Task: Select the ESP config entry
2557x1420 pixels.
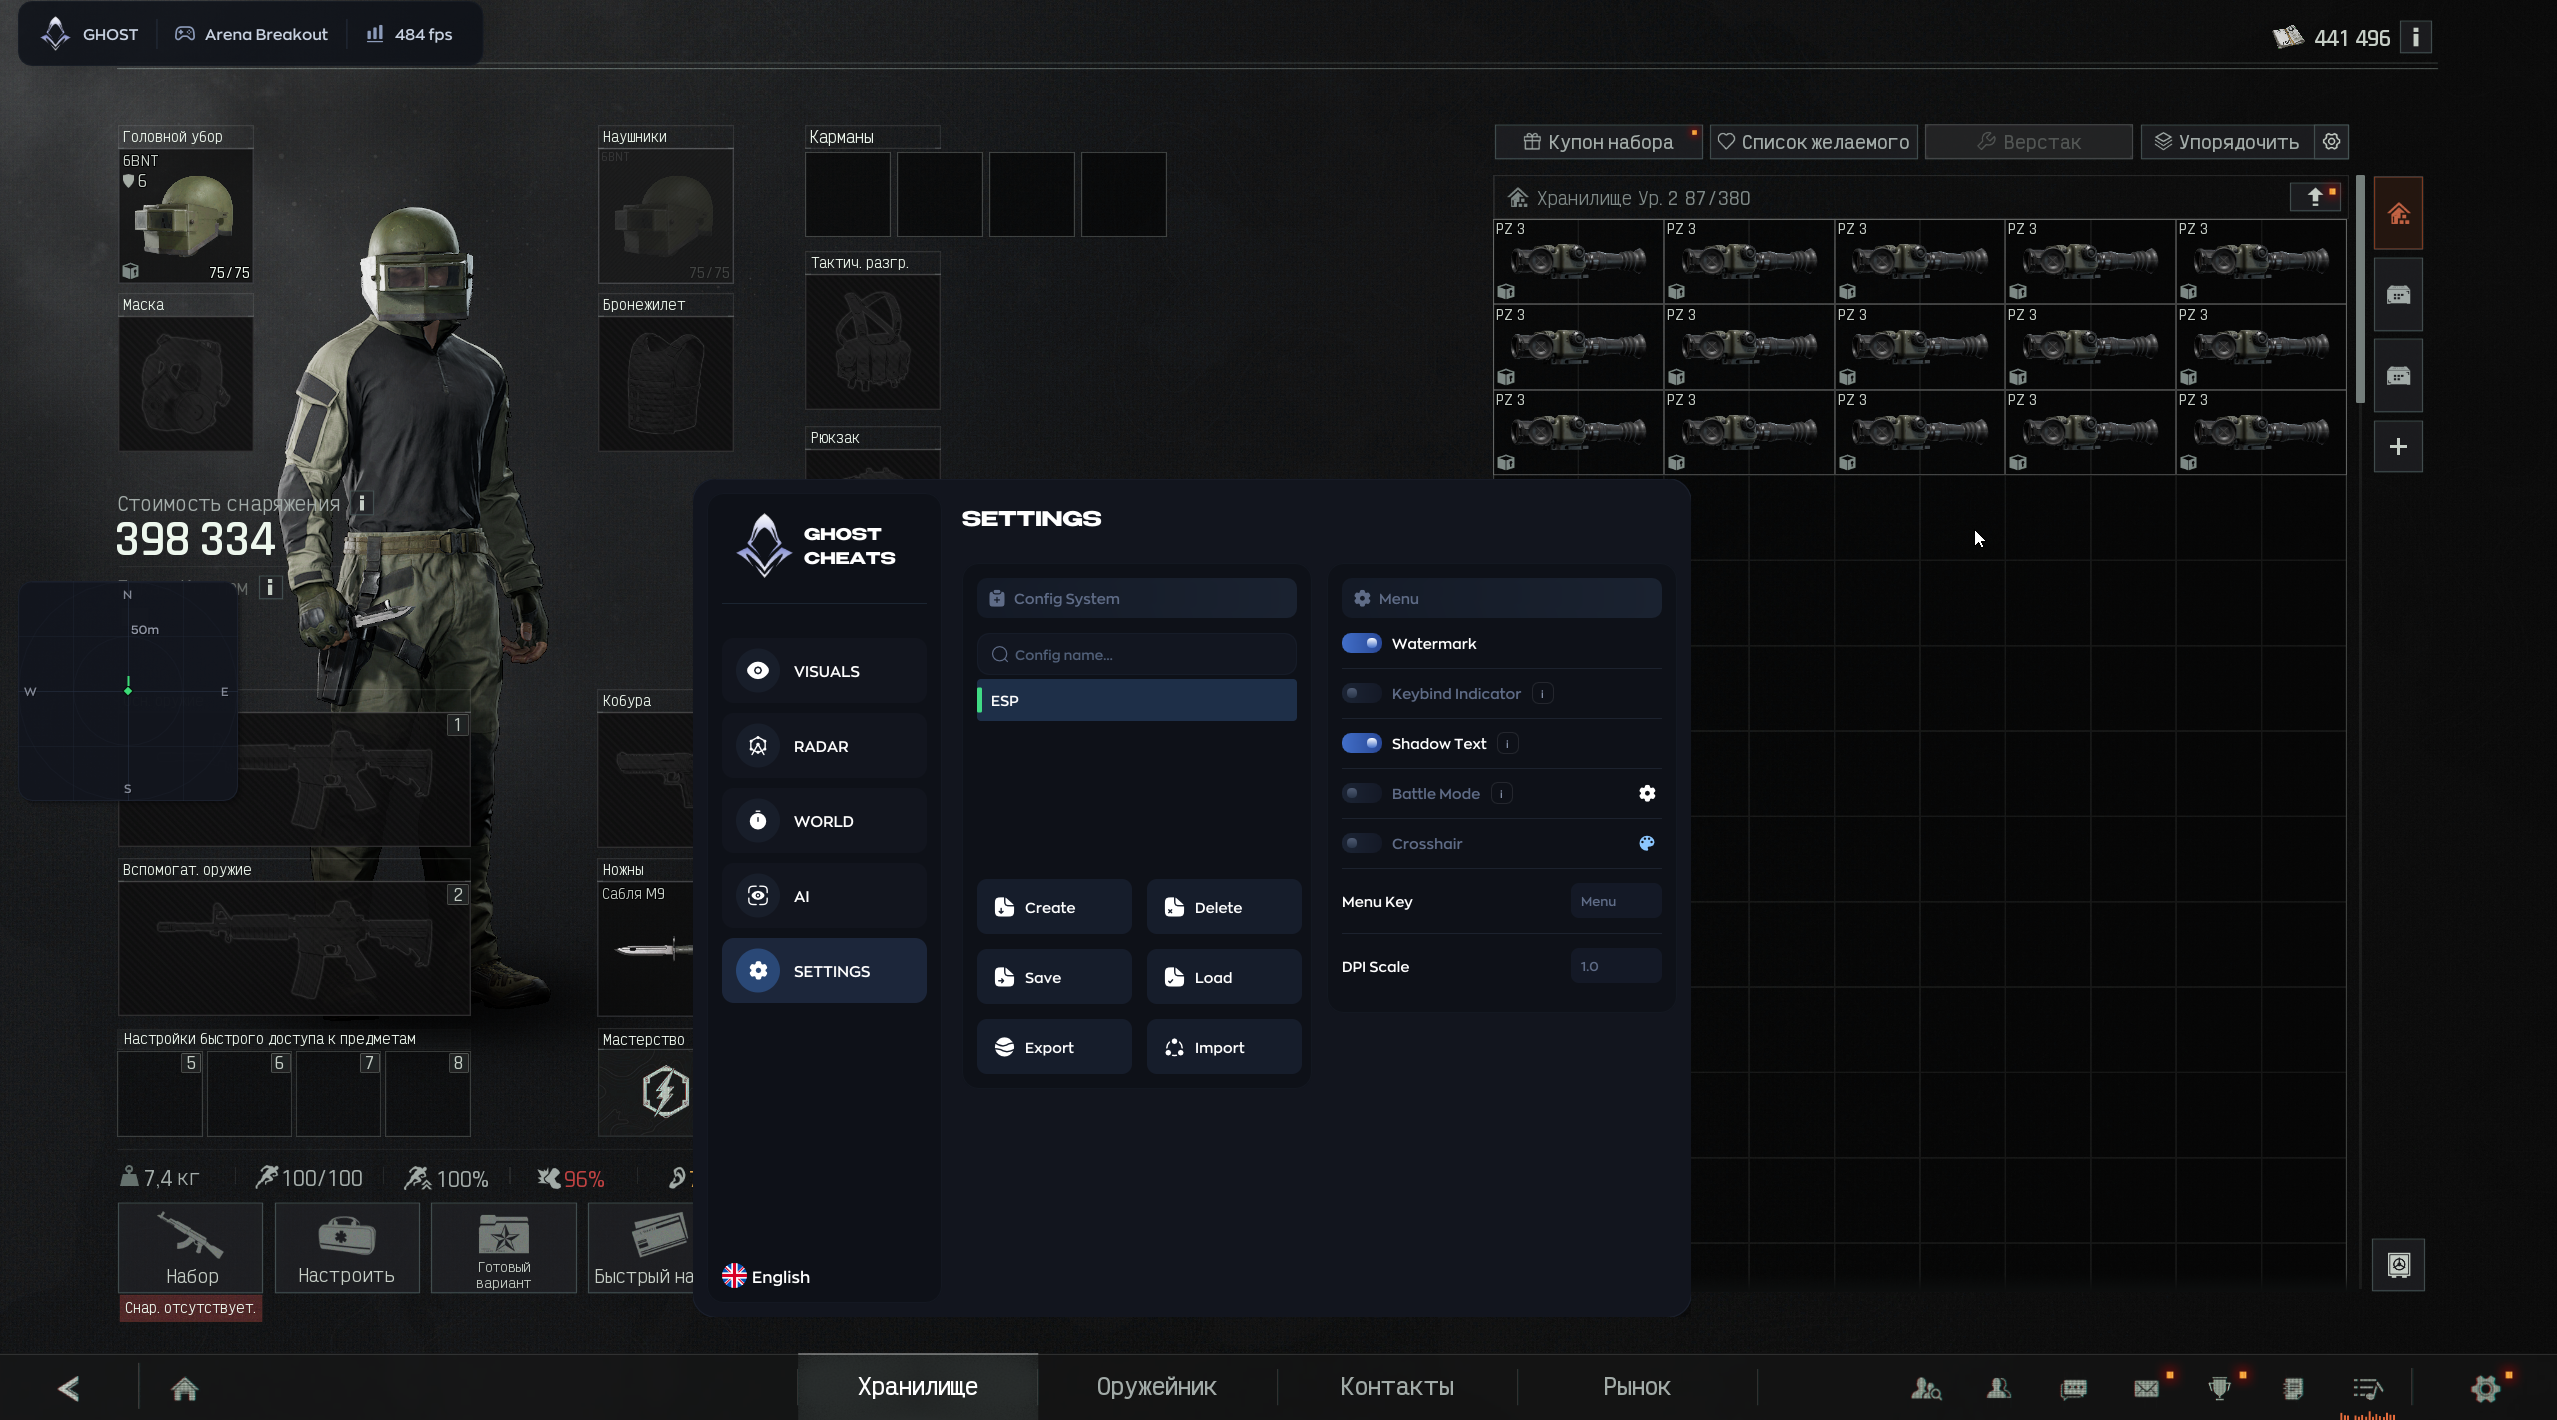Action: click(x=1137, y=700)
